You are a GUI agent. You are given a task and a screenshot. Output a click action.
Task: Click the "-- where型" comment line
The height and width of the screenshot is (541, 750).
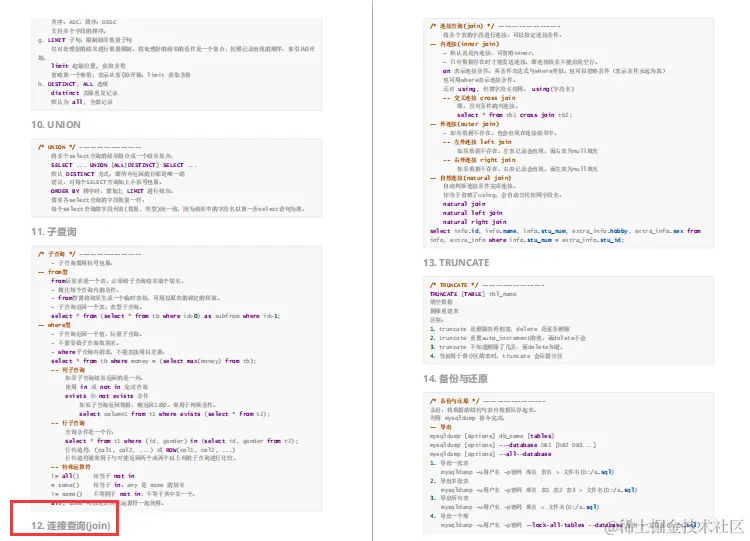click(x=55, y=325)
